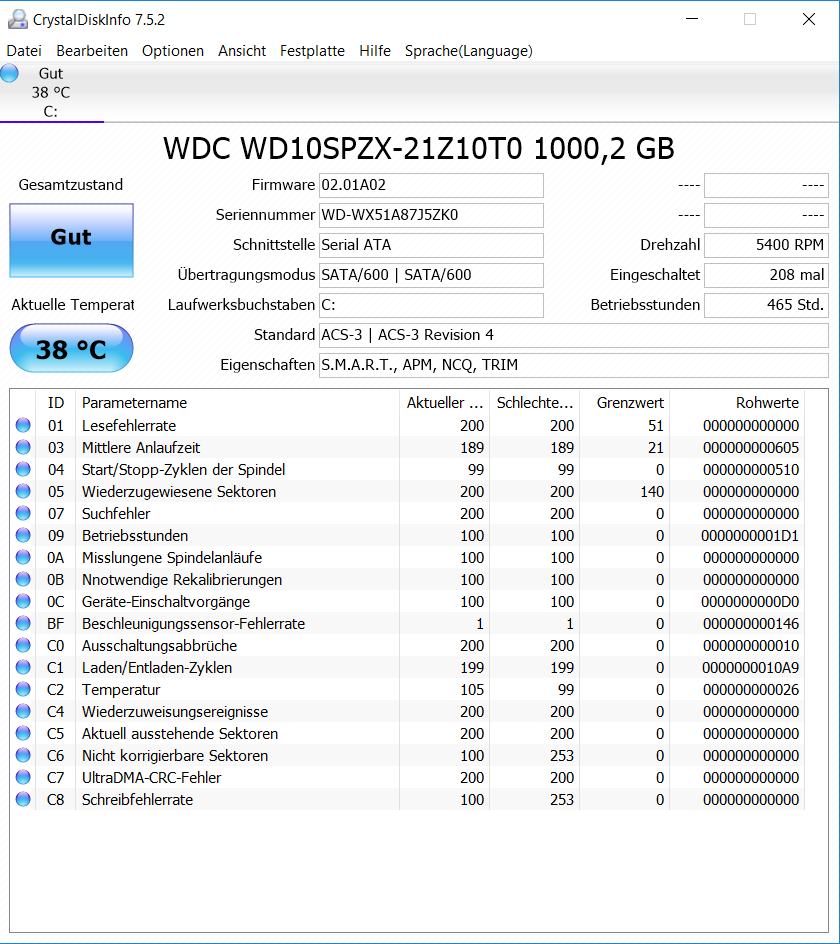This screenshot has width=840, height=944.
Task: Click the Eigenschaften field with S.M.A.R.T.
Action: [574, 365]
